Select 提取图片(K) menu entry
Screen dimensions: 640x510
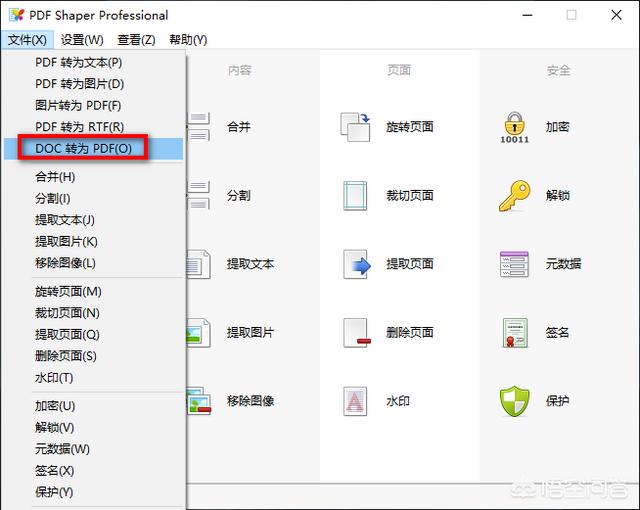(x=93, y=242)
